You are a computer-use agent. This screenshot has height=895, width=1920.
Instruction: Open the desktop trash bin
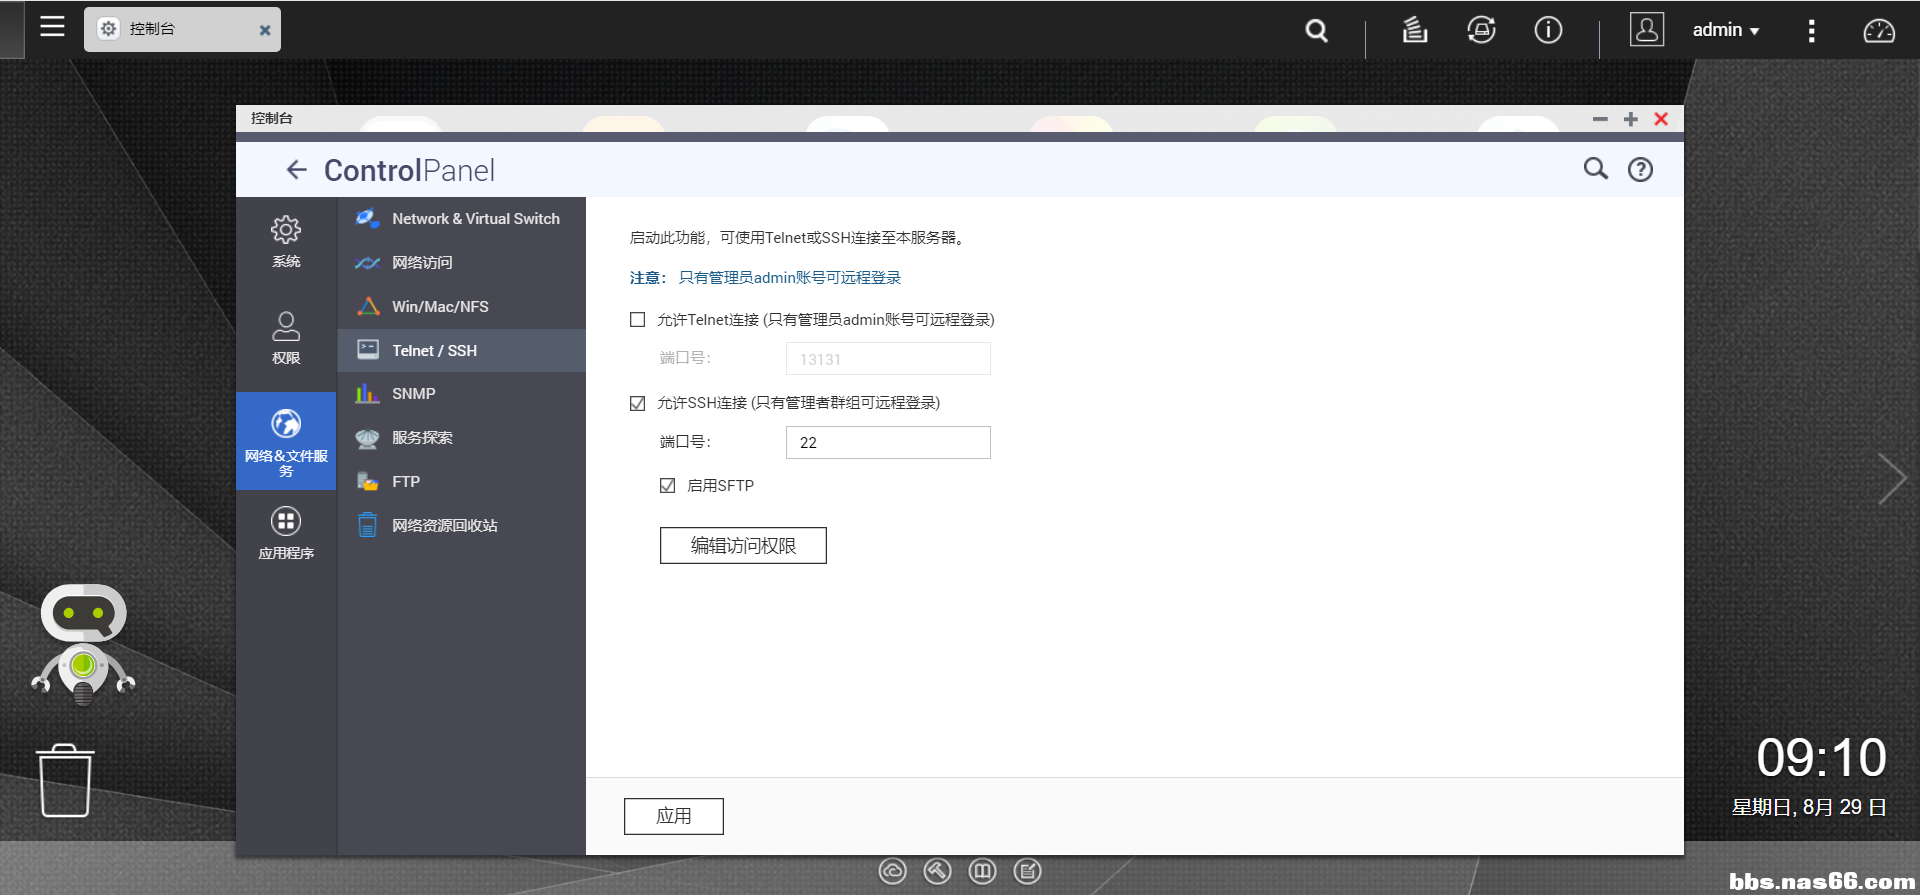pyautogui.click(x=66, y=781)
